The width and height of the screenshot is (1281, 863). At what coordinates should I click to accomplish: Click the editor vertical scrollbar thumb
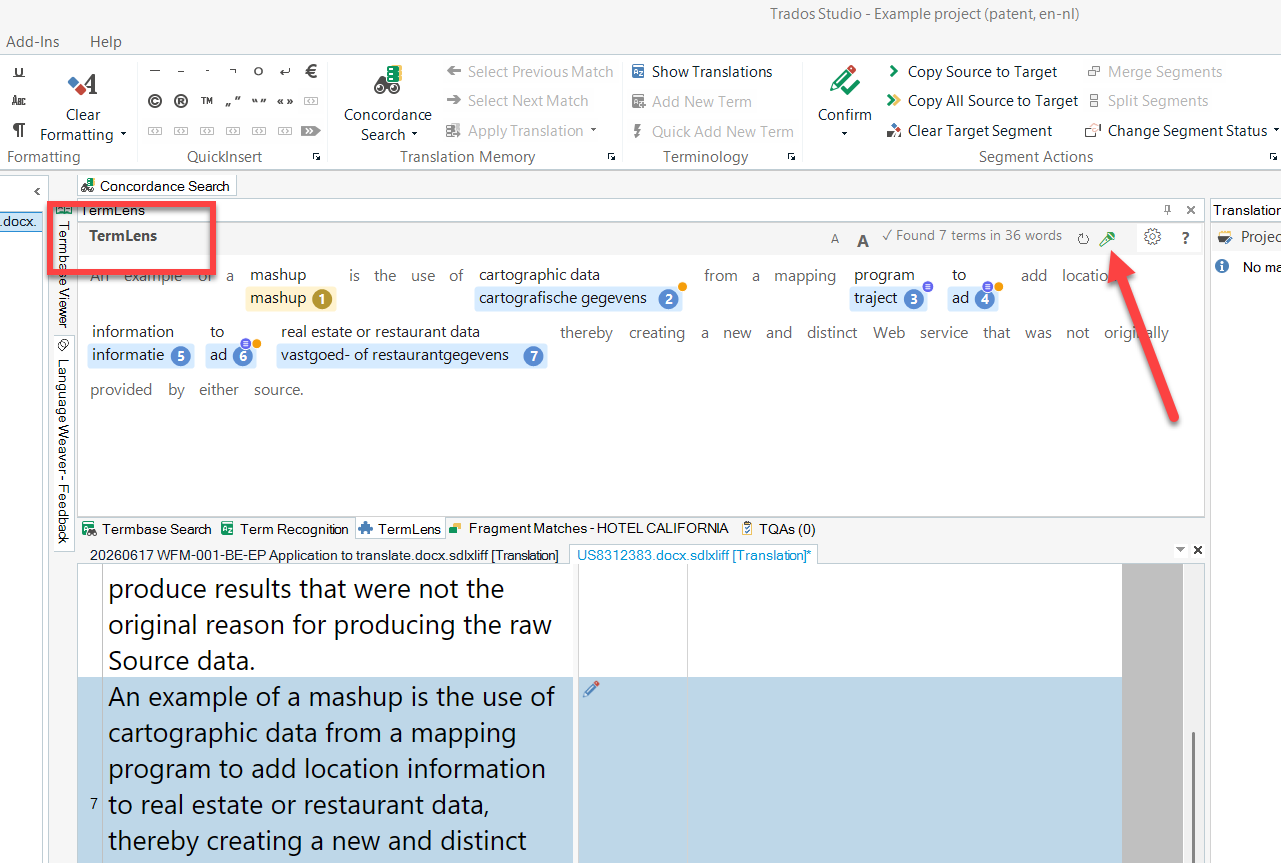(x=1192, y=796)
